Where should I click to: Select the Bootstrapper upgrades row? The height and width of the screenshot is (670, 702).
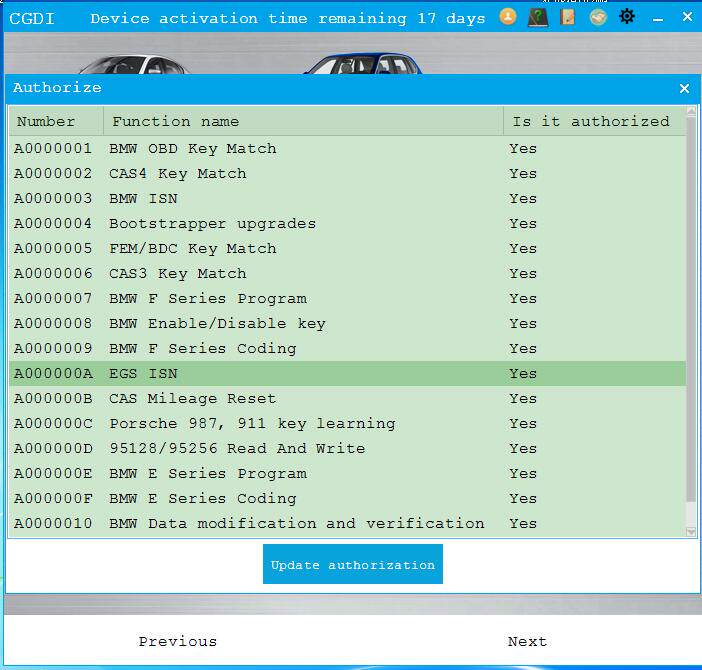pyautogui.click(x=347, y=224)
